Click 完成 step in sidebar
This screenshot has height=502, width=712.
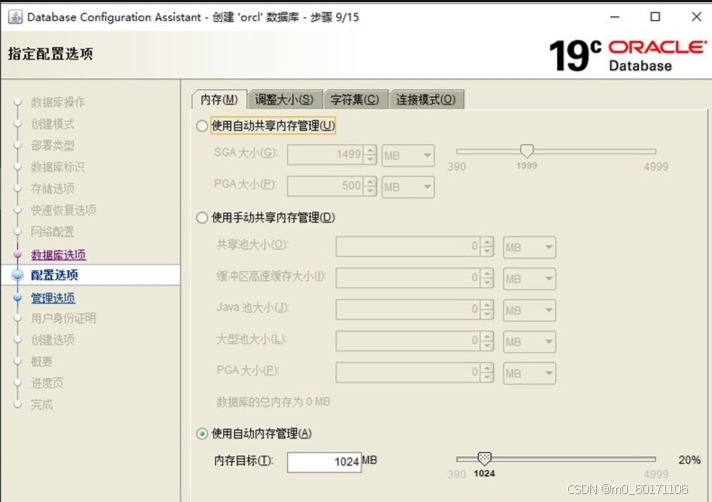click(x=42, y=404)
